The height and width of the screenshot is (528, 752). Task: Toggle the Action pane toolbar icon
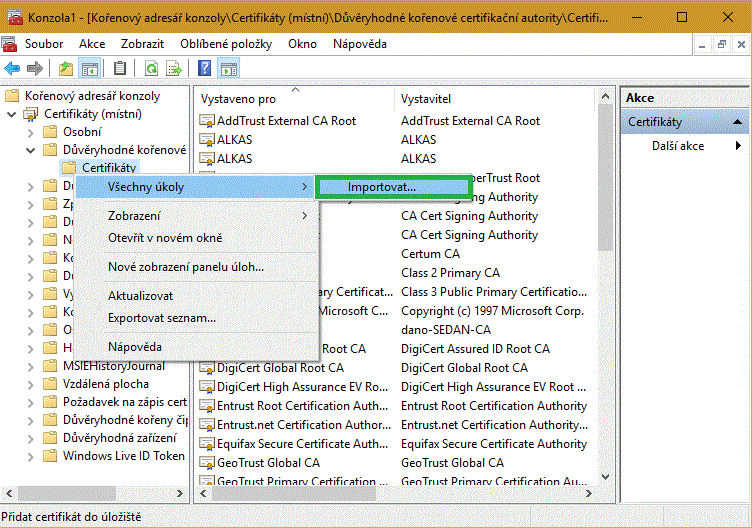(x=228, y=68)
